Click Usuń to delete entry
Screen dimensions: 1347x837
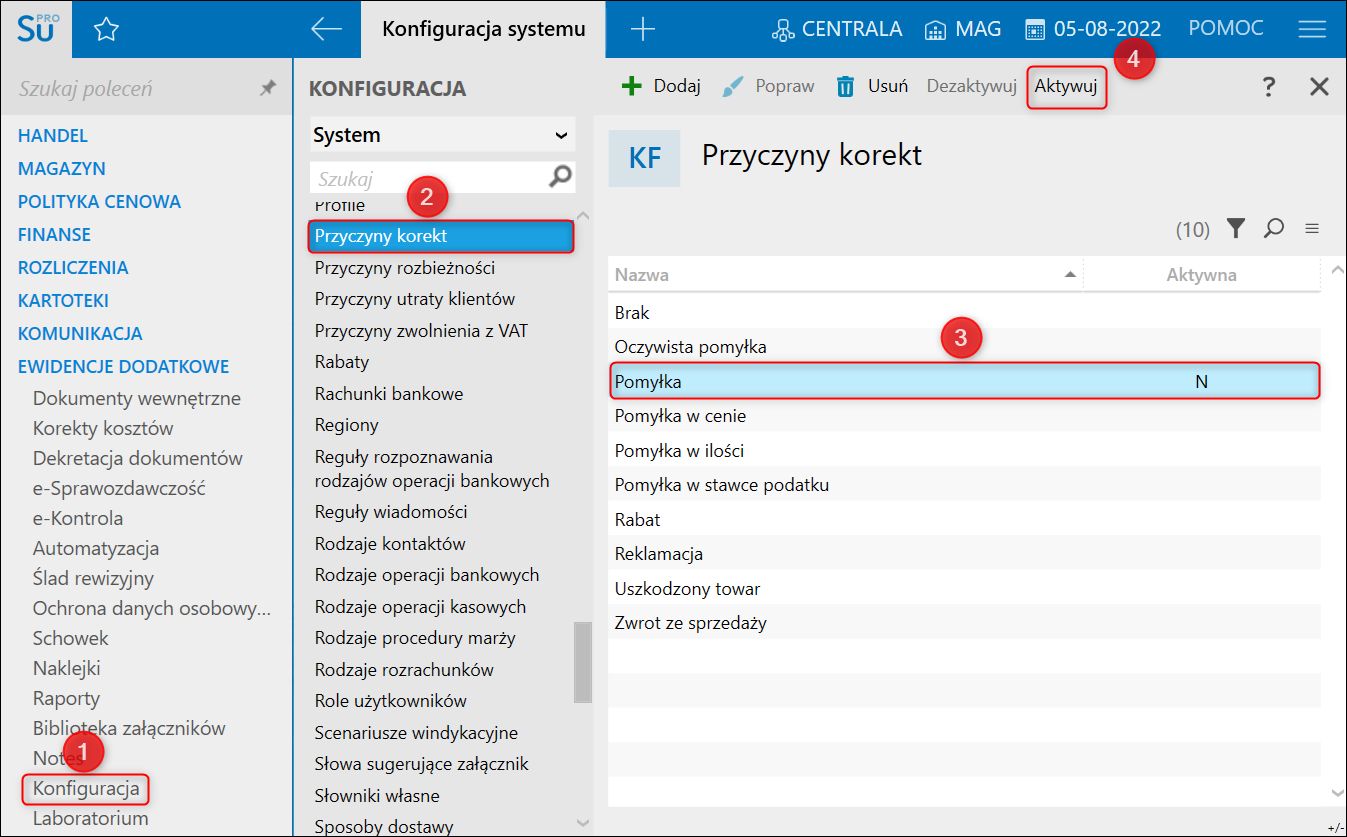click(872, 86)
